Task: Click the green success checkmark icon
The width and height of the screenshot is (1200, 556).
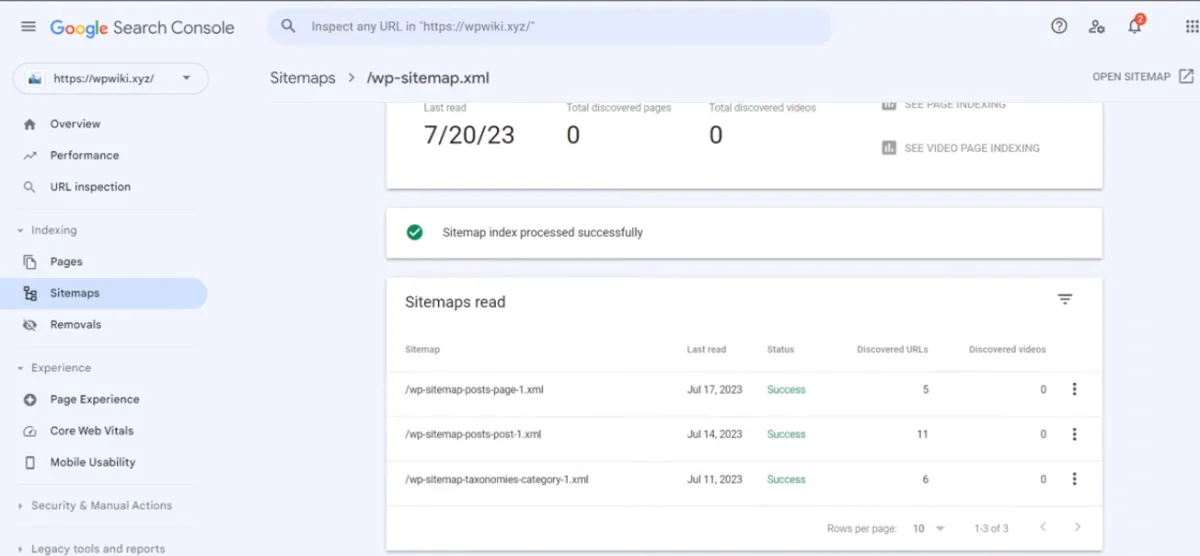Action: tap(414, 232)
